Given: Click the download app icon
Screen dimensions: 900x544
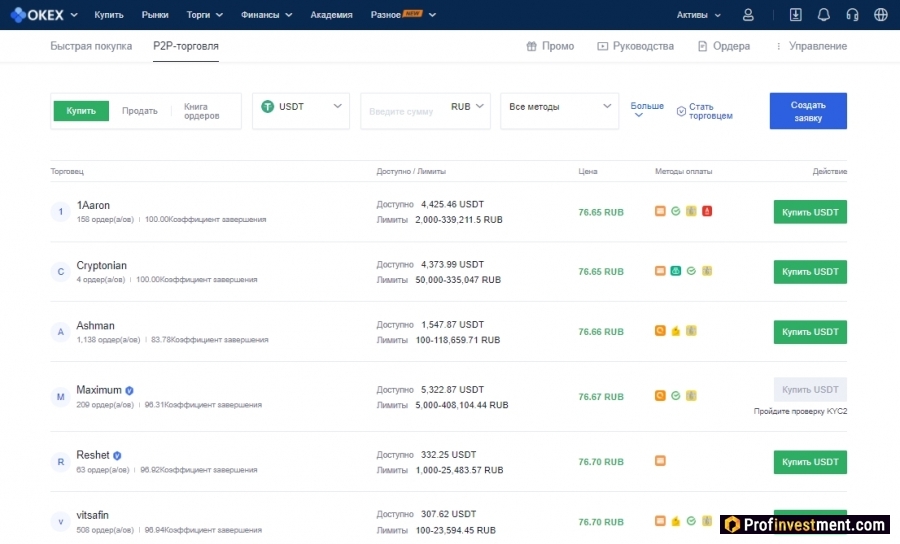Looking at the screenshot, I should (796, 15).
